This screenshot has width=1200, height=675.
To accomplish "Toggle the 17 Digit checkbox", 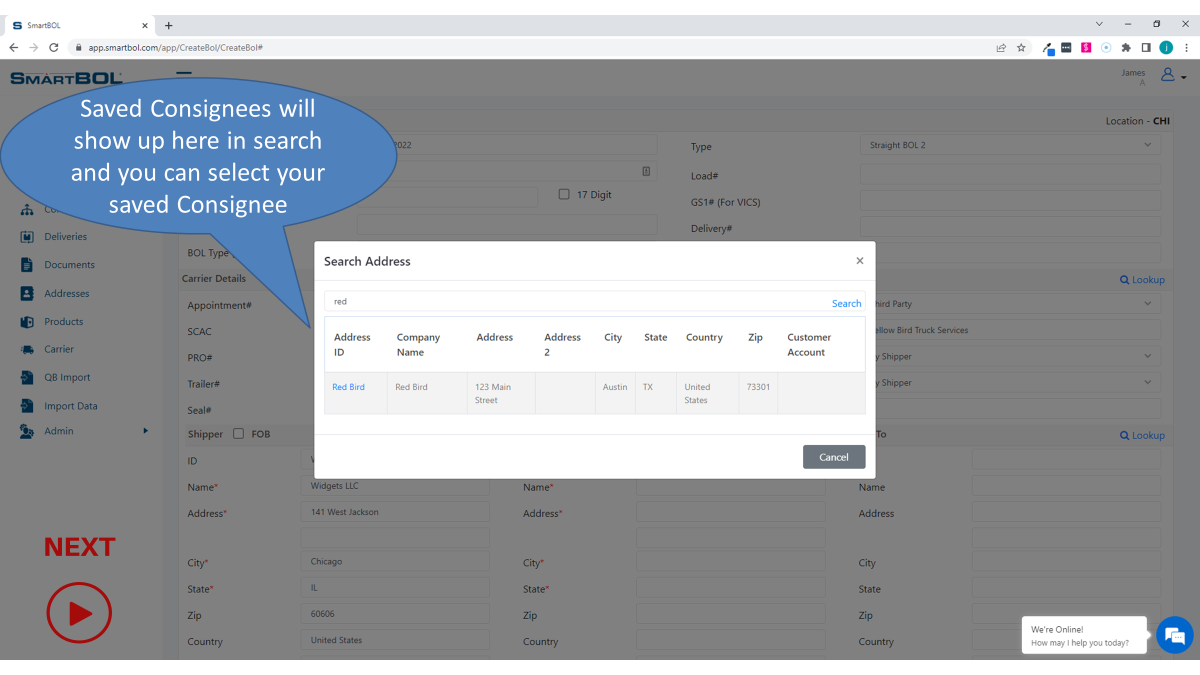I will coord(564,194).
